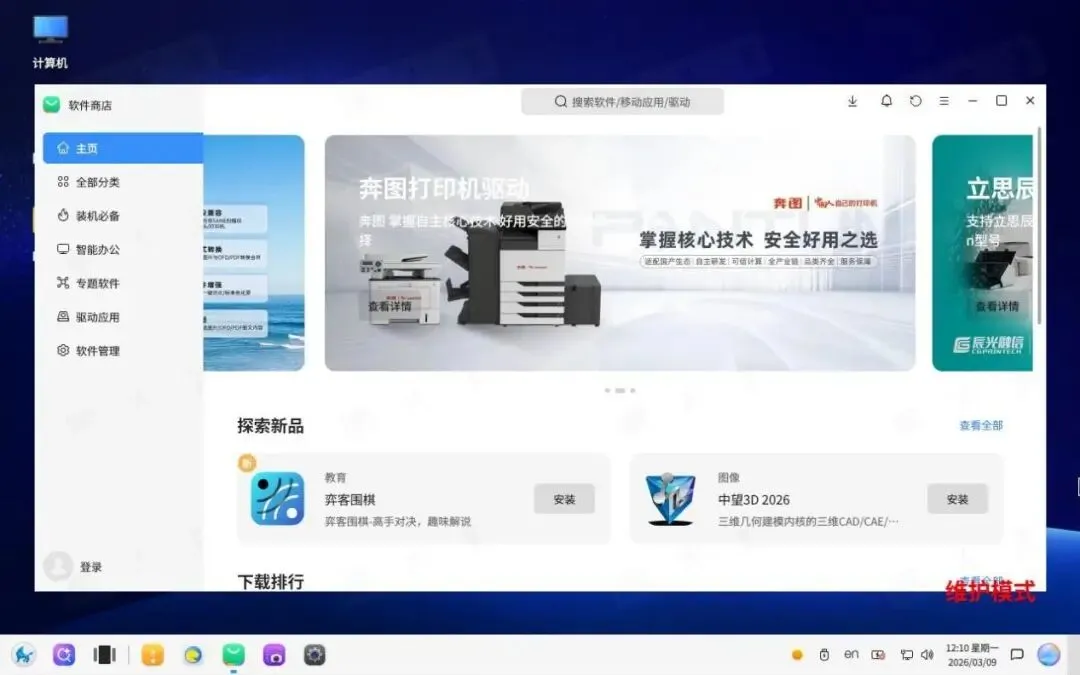Open the volume speaker tray icon
1080x675 pixels.
(927, 655)
